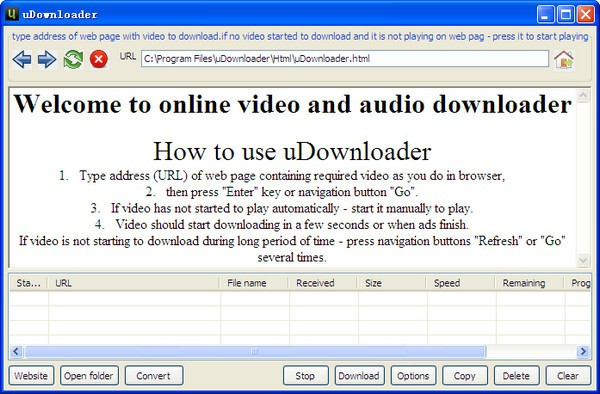Sort by the Prog column header
Image resolution: width=600 pixels, height=394 pixels.
tap(577, 283)
